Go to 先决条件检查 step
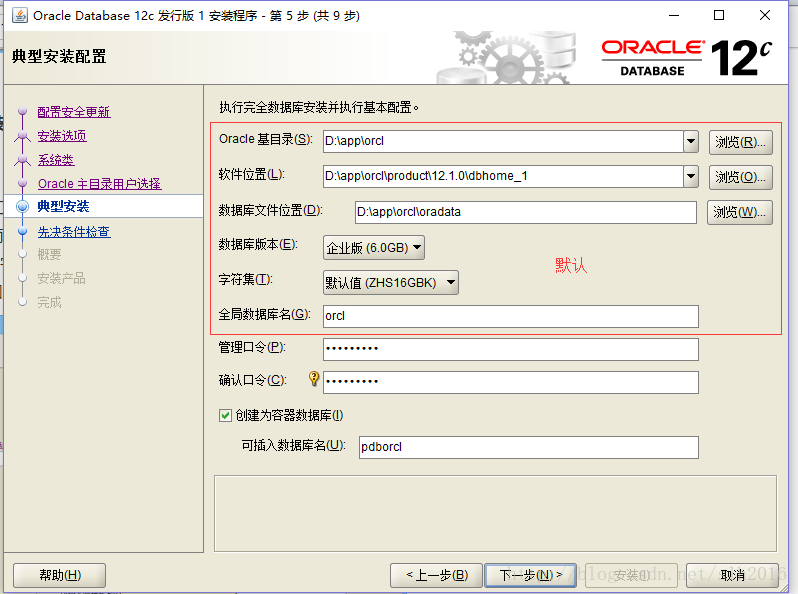Image resolution: width=798 pixels, height=594 pixels. 74,232
